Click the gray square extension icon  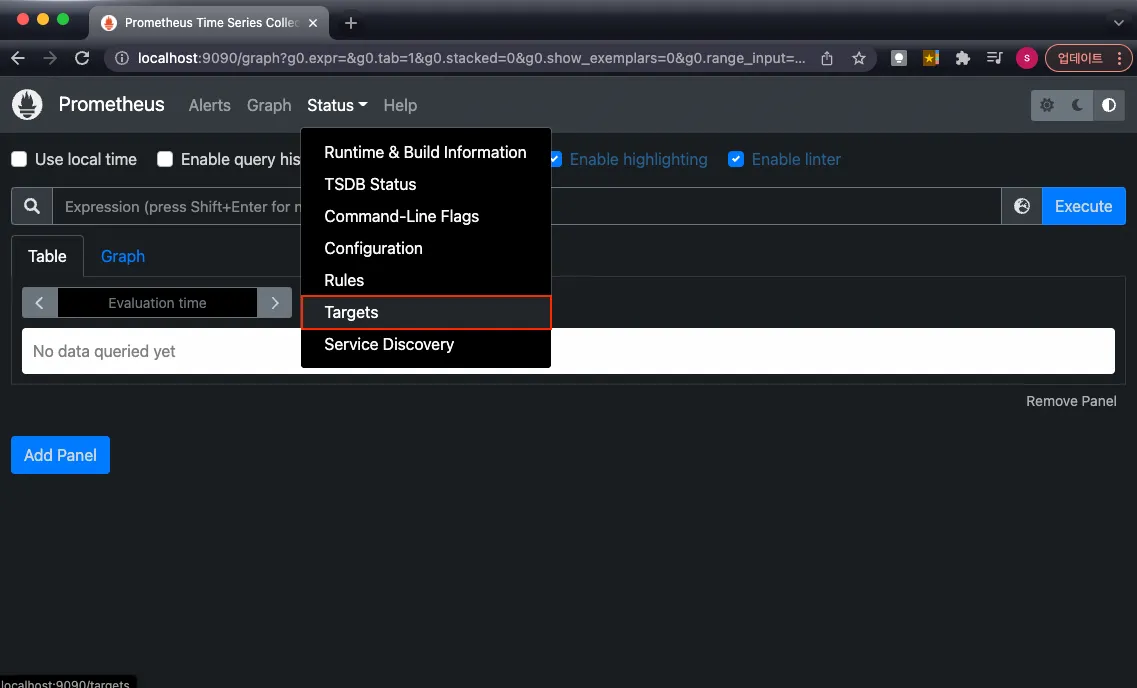[898, 58]
